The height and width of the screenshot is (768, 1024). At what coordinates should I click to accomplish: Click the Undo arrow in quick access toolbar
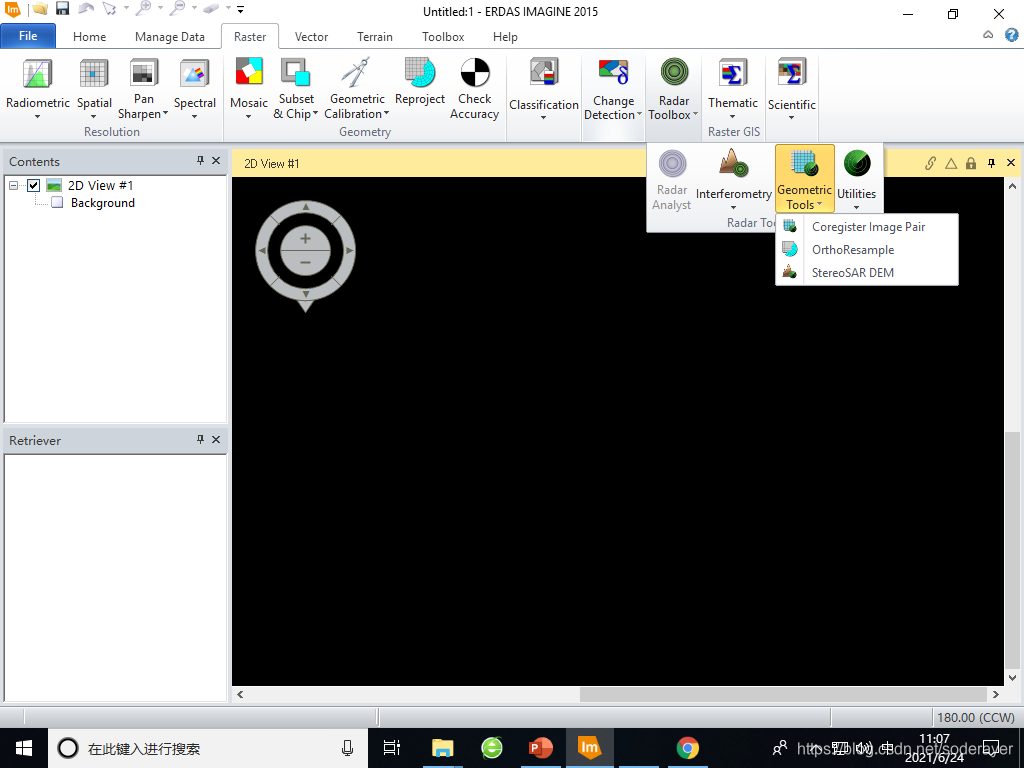[86, 9]
